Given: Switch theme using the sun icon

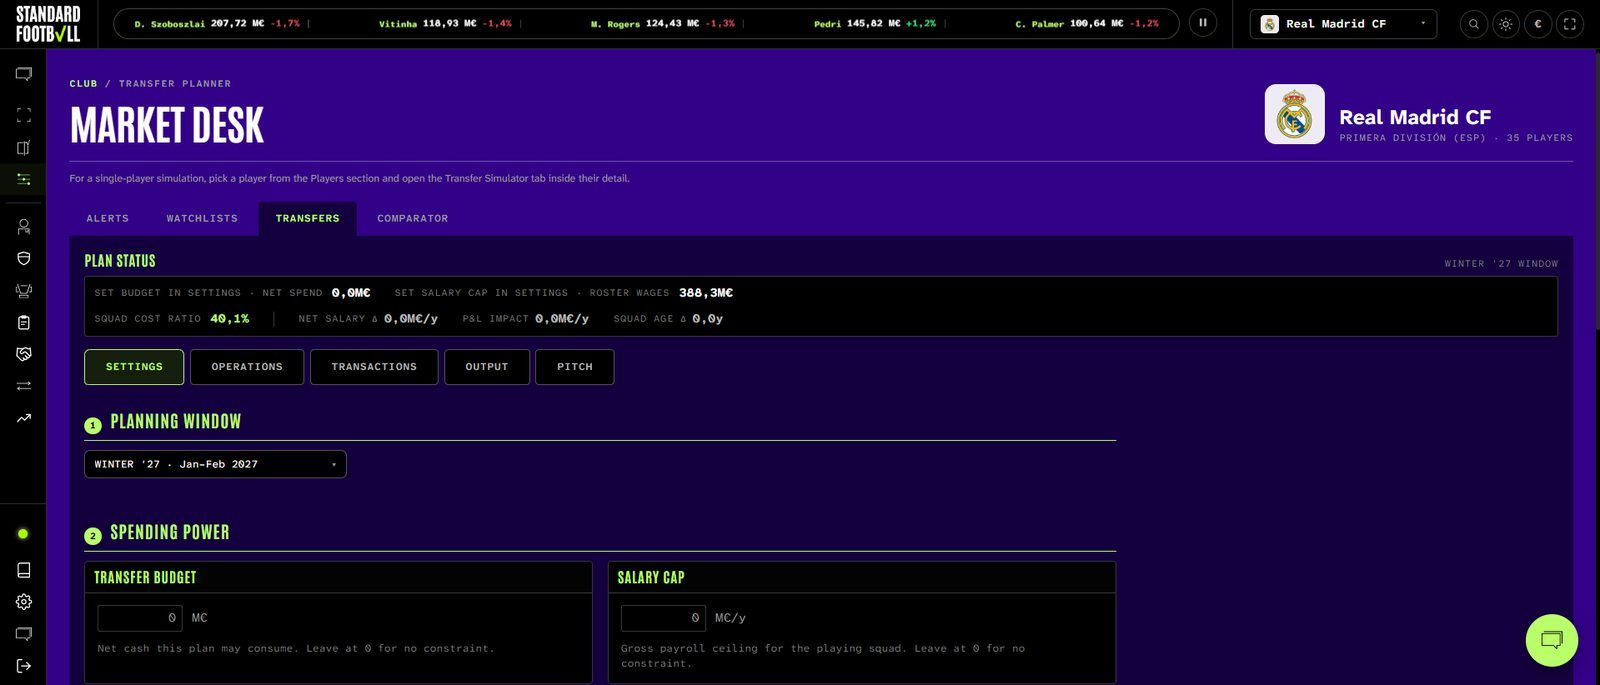Looking at the screenshot, I should pos(1506,24).
